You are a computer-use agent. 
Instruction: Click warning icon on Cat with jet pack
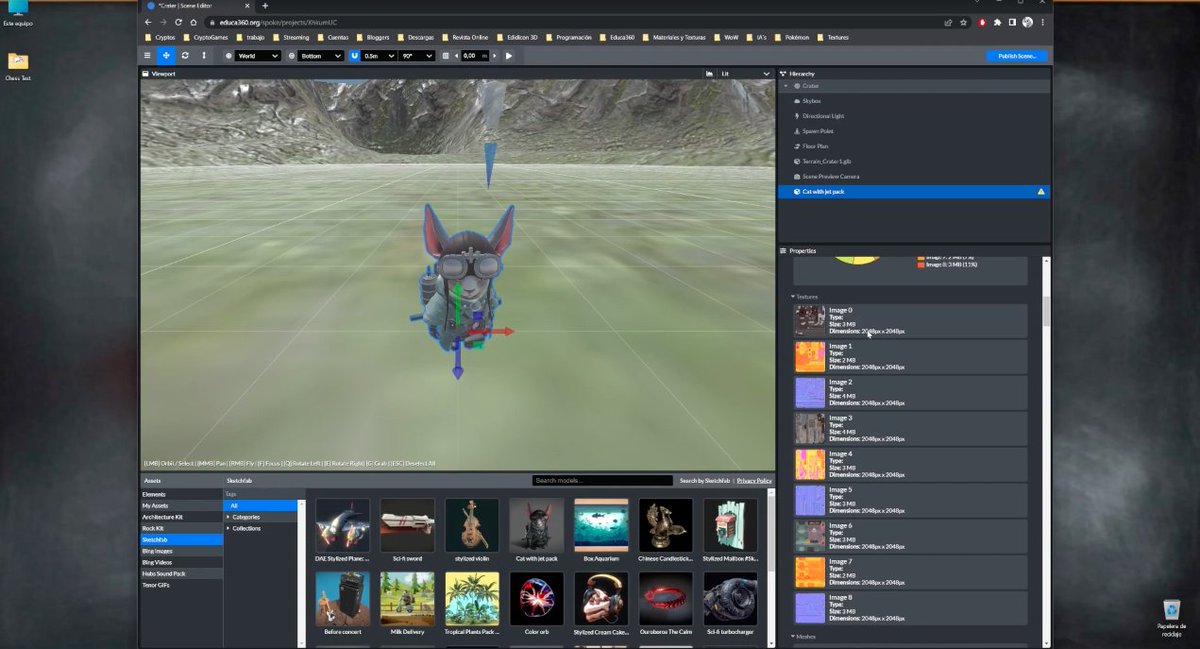tap(1041, 191)
